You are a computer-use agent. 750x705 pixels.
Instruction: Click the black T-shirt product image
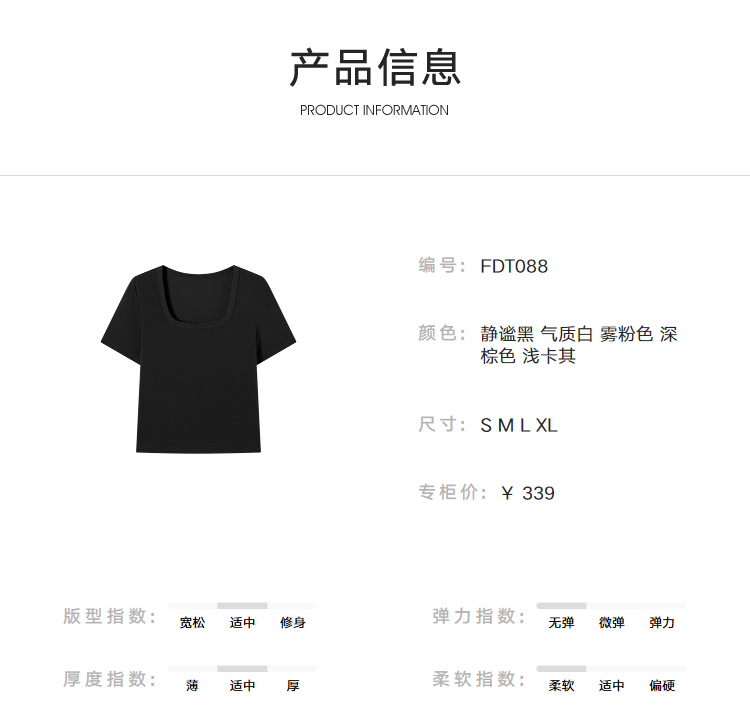pyautogui.click(x=199, y=359)
